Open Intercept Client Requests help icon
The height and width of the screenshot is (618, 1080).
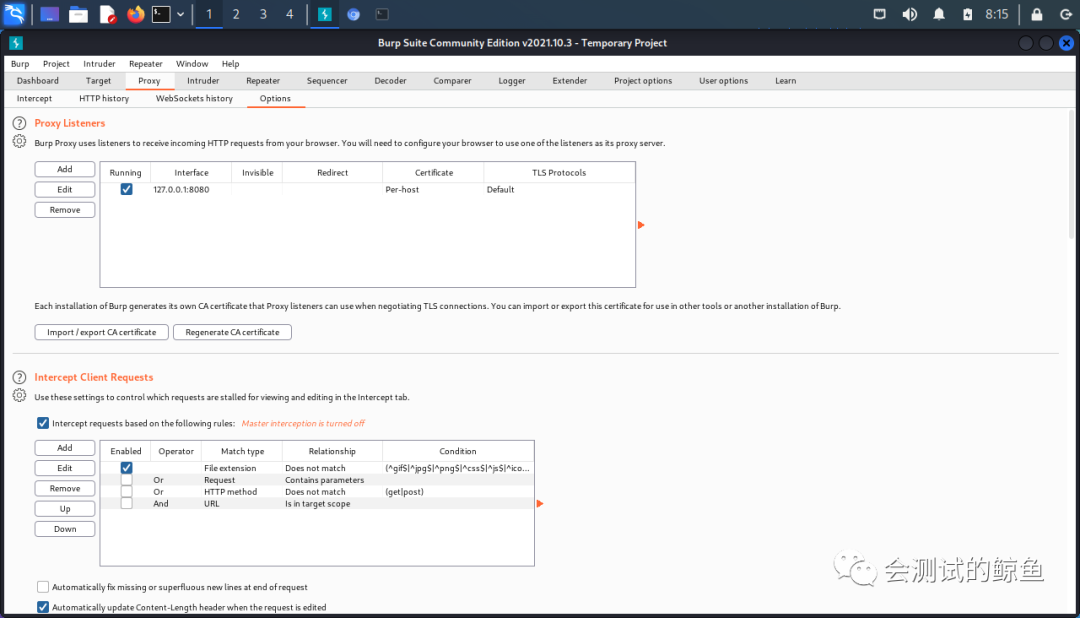[19, 378]
